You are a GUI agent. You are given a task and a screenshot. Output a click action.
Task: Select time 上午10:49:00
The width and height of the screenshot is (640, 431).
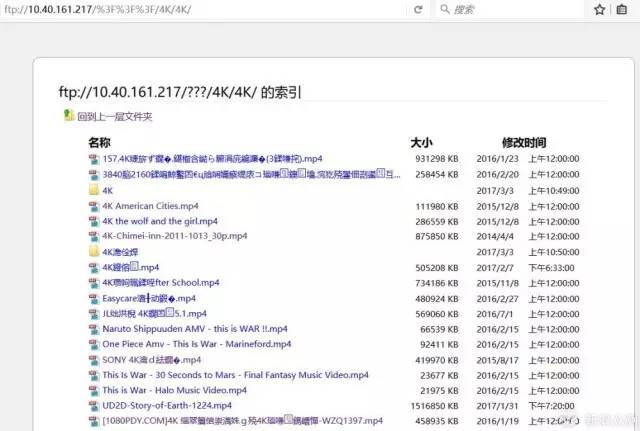pyautogui.click(x=554, y=191)
